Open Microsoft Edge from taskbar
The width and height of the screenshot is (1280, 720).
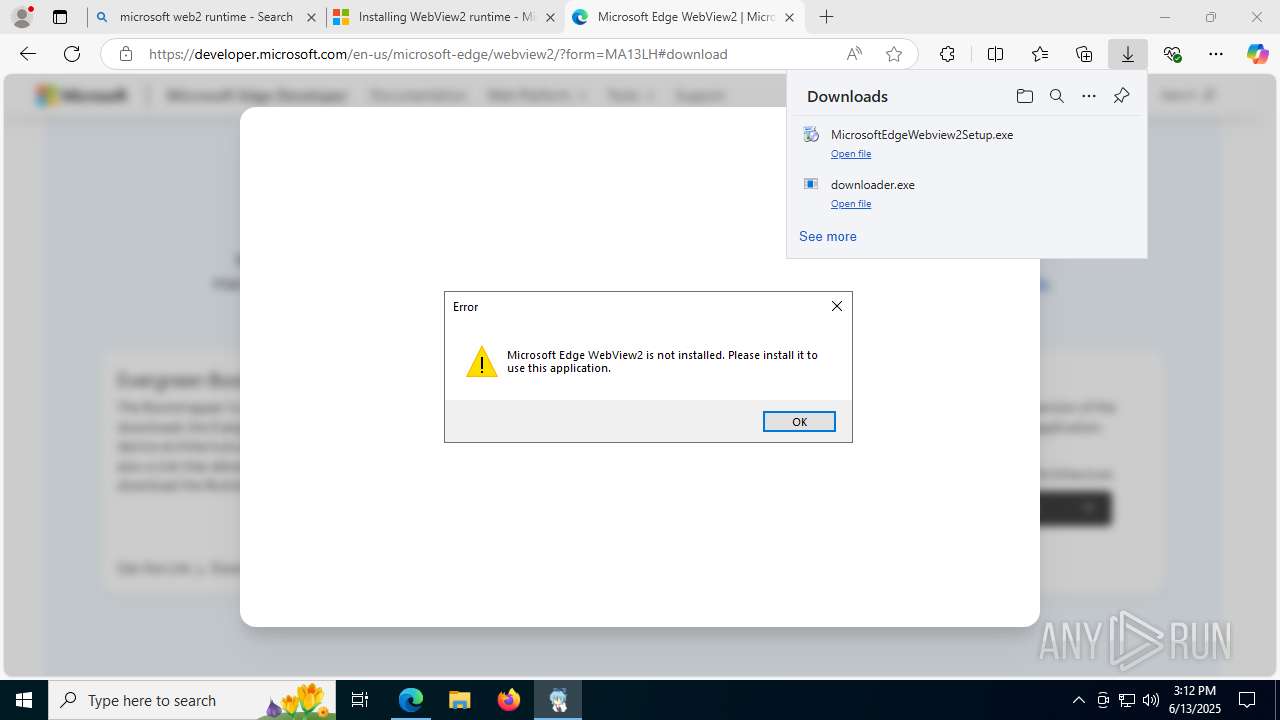[411, 700]
